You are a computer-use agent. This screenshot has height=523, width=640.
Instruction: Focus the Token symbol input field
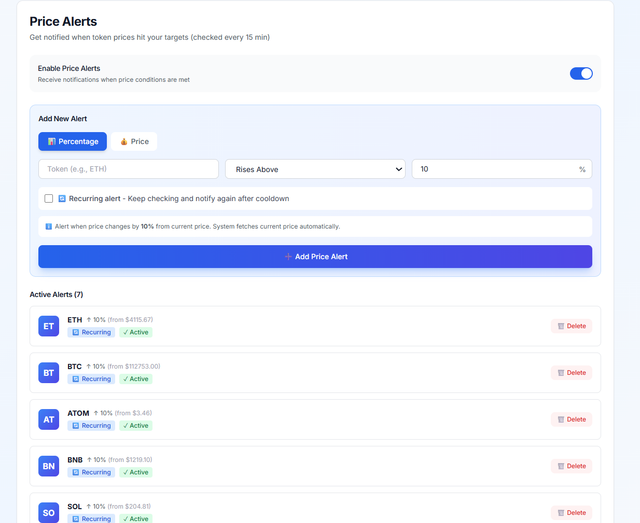[129, 169]
